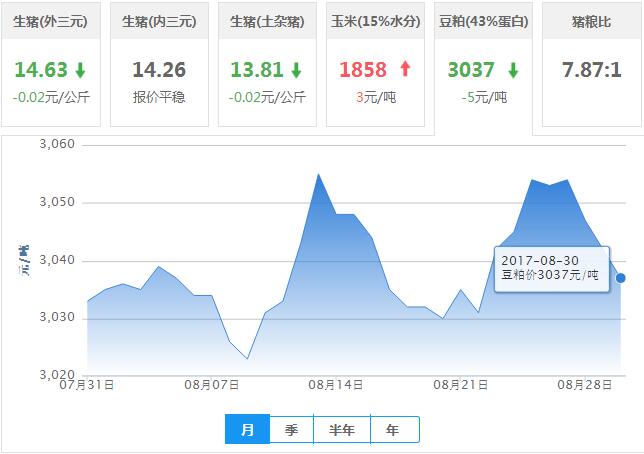Click the 2017-08-30 豆粕价 tooltip box
Viewport: 644px width, 454px height.
pos(552,269)
